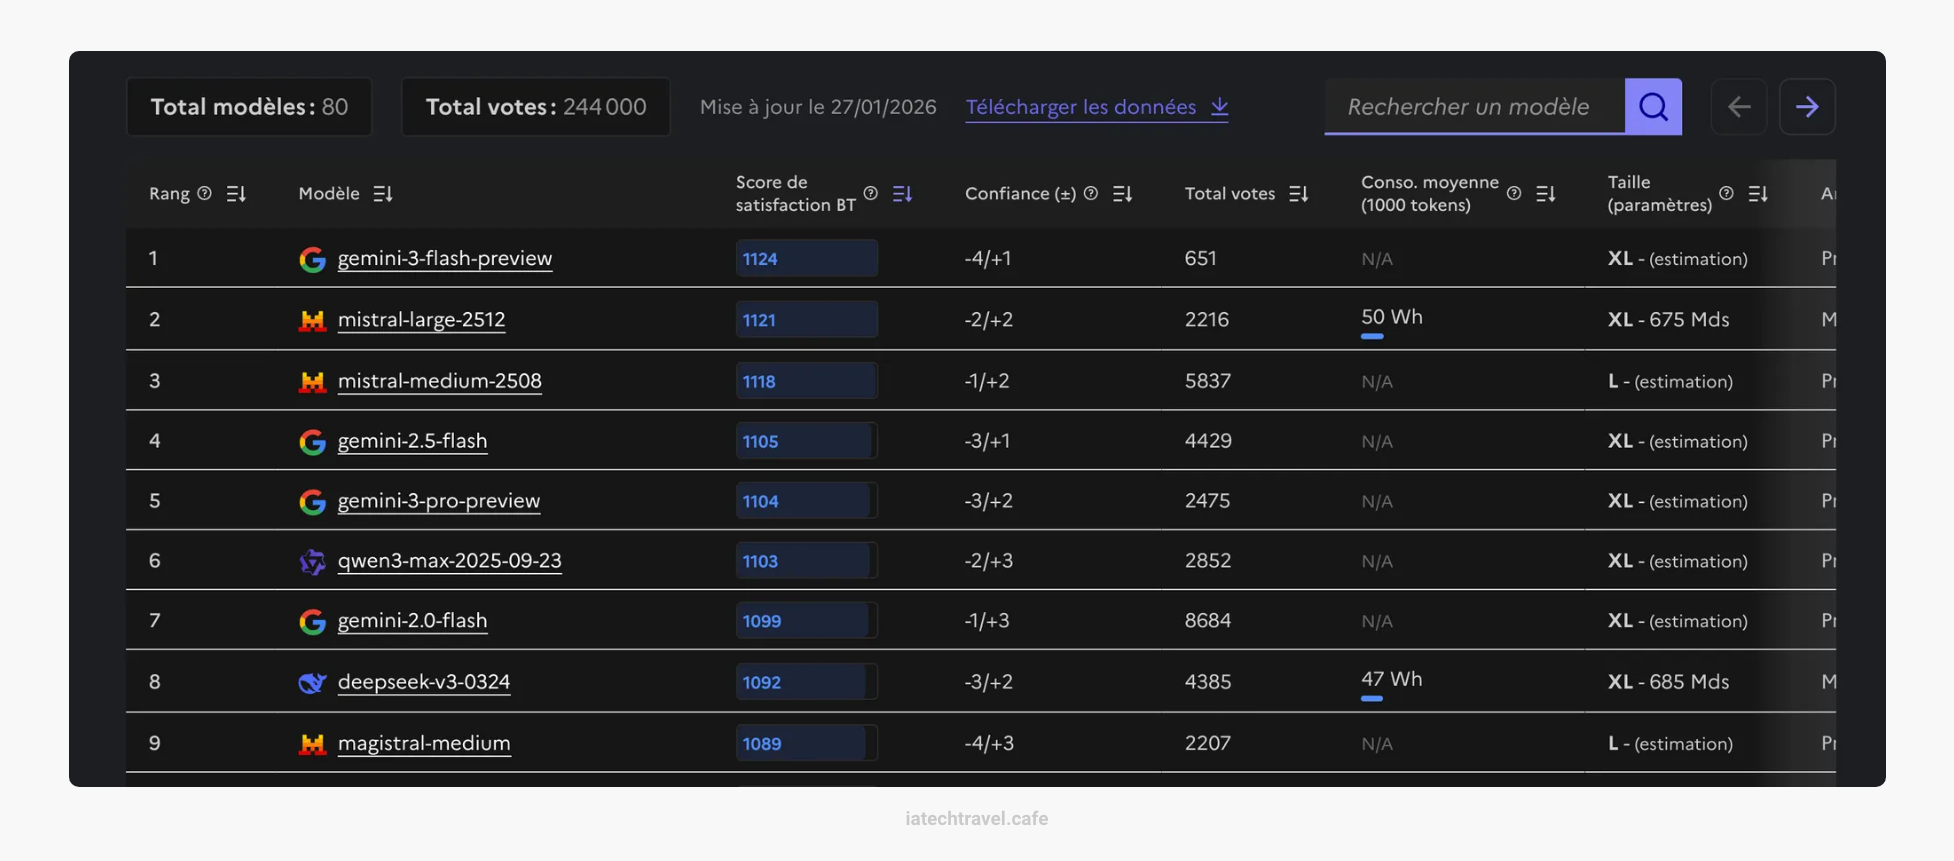
Task: Click the right arrow scroll button
Action: (1806, 107)
